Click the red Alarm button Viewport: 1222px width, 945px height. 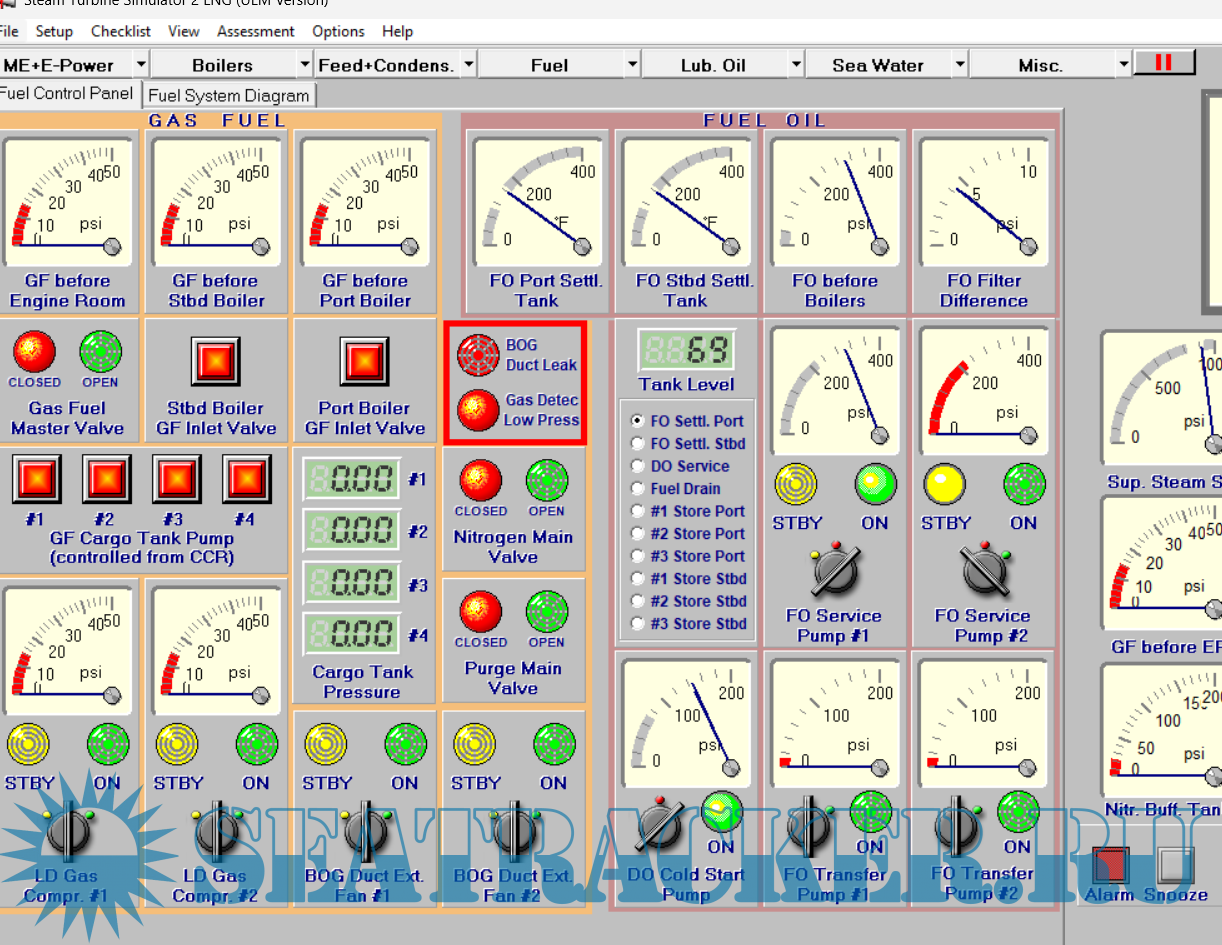[1109, 864]
